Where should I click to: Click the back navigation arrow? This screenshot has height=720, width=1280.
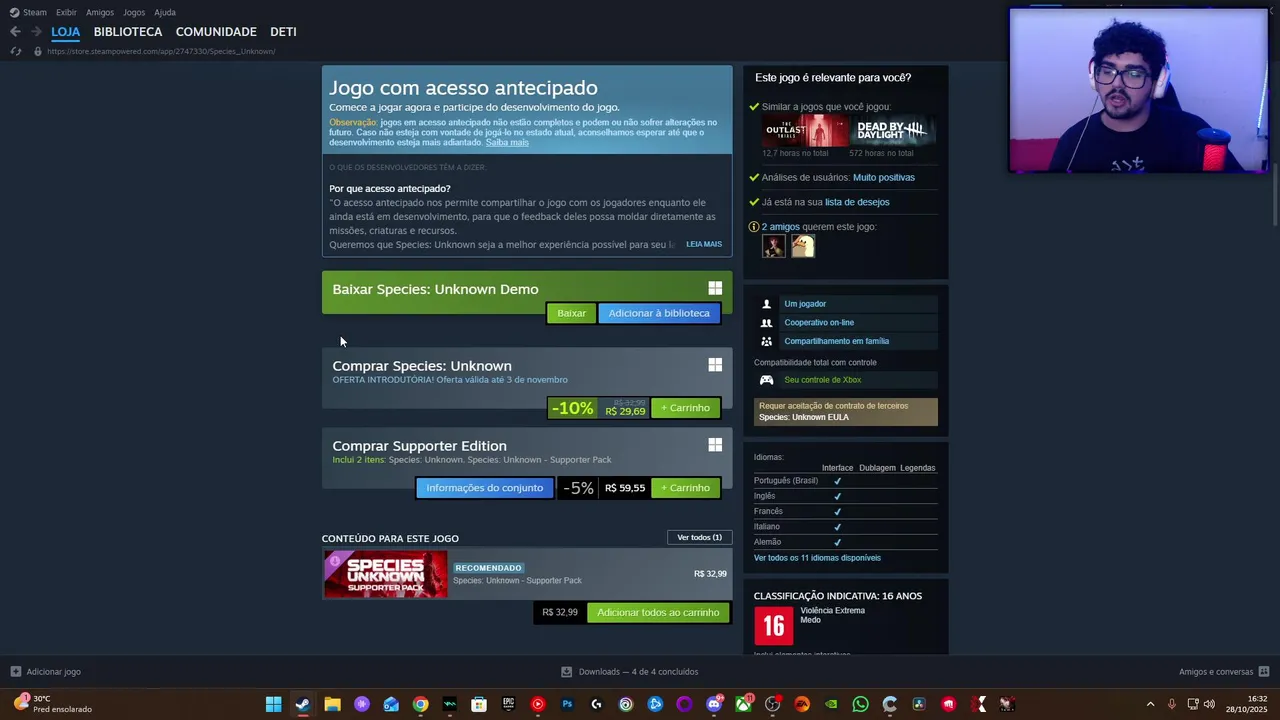coord(15,32)
